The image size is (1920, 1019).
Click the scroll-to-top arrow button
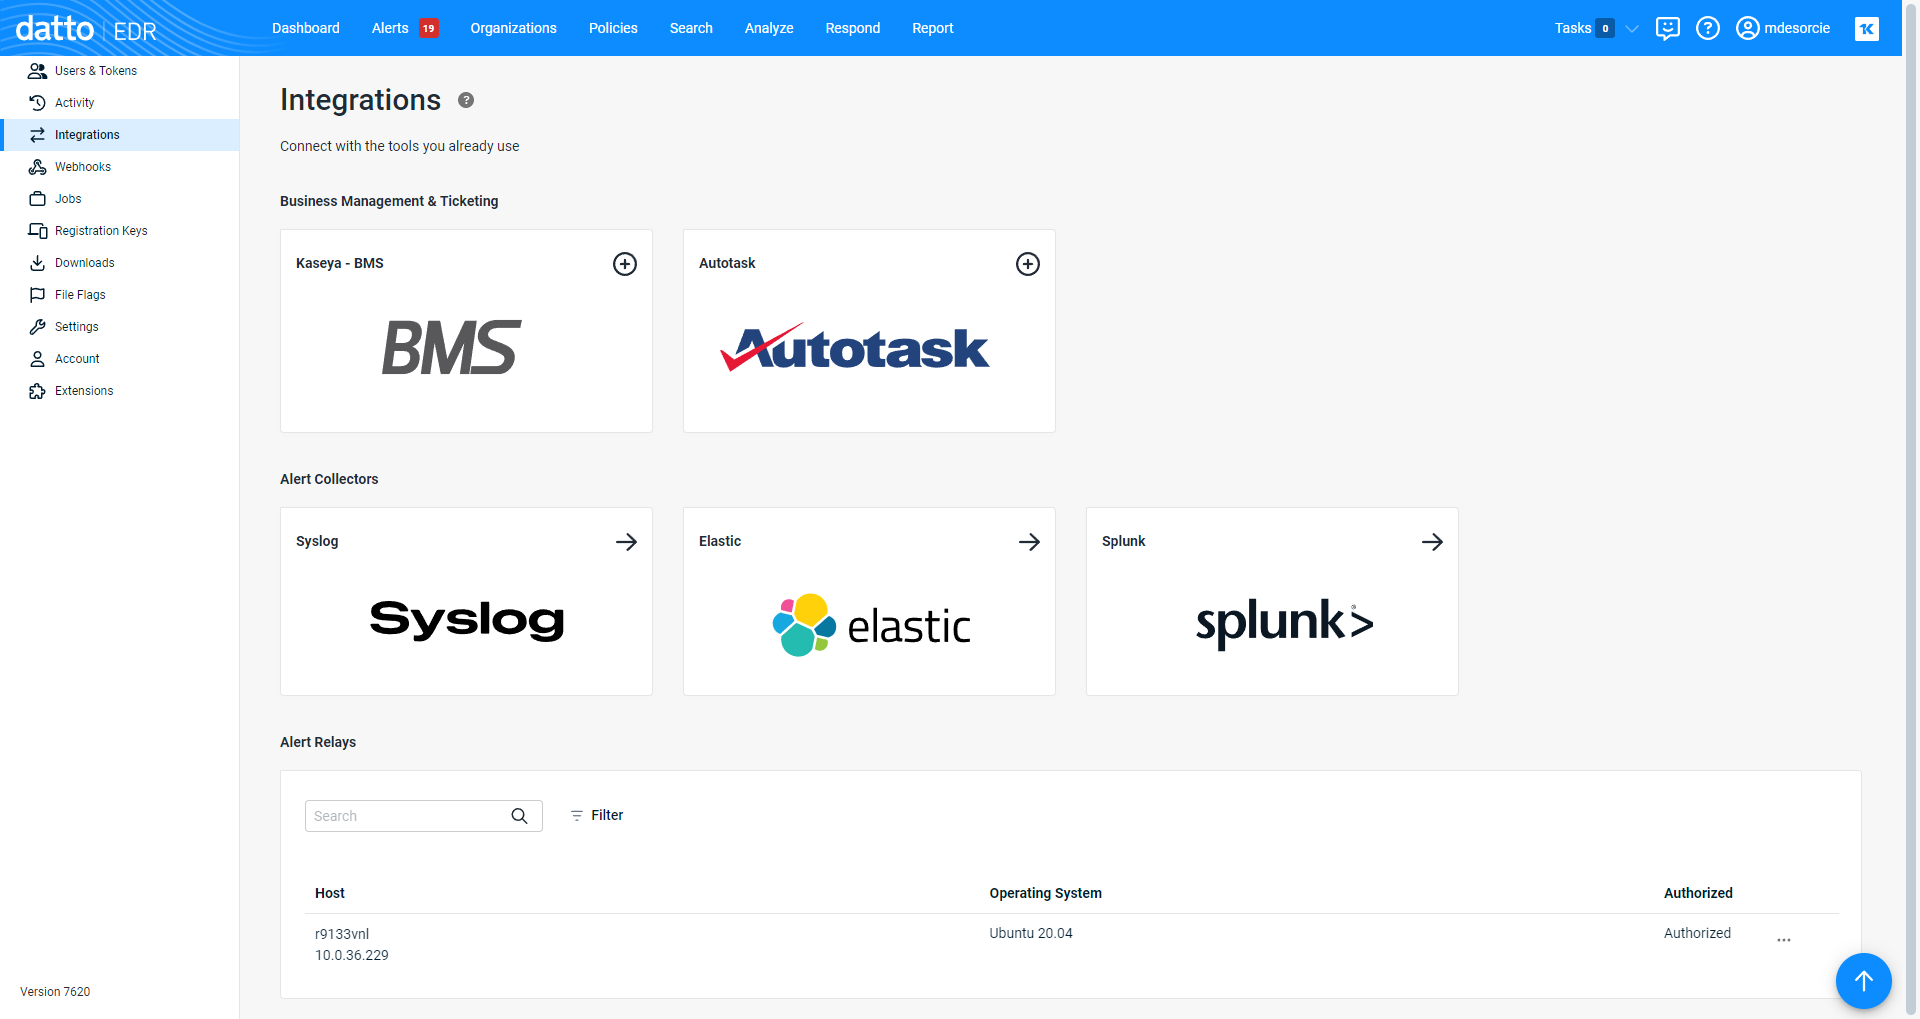tap(1864, 981)
